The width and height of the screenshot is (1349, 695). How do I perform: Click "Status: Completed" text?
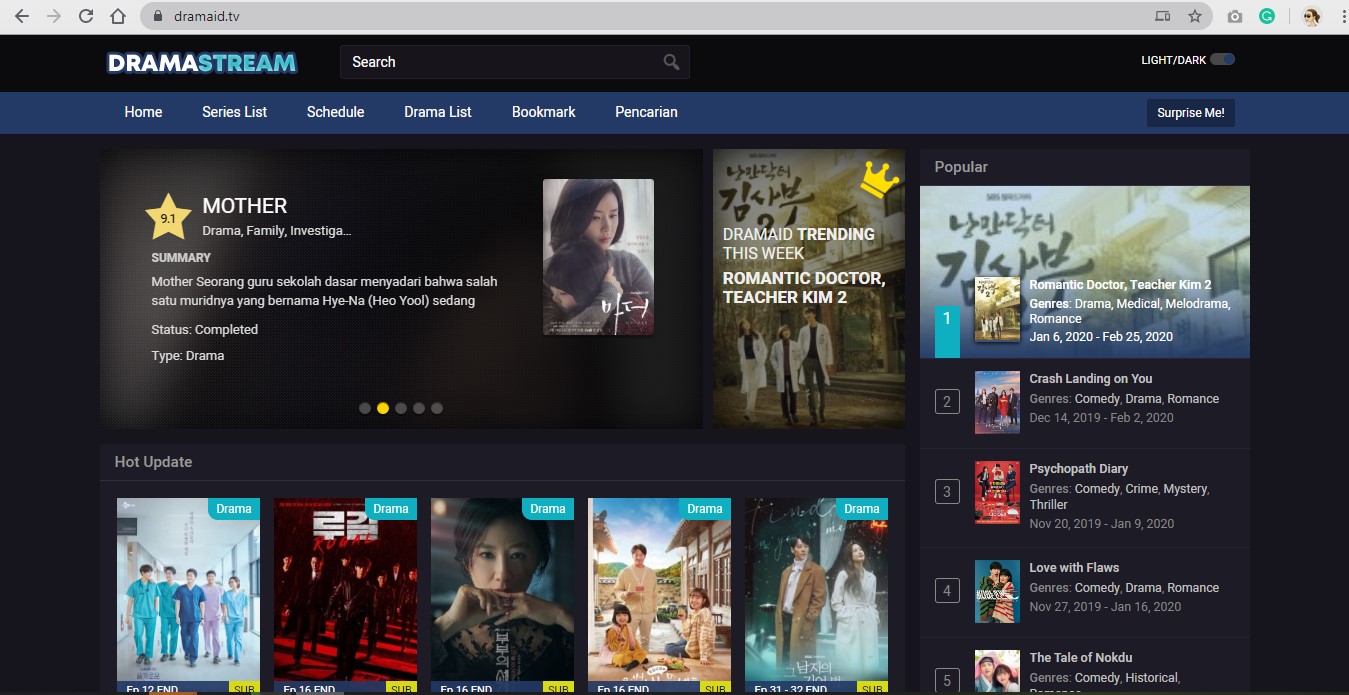tap(205, 329)
